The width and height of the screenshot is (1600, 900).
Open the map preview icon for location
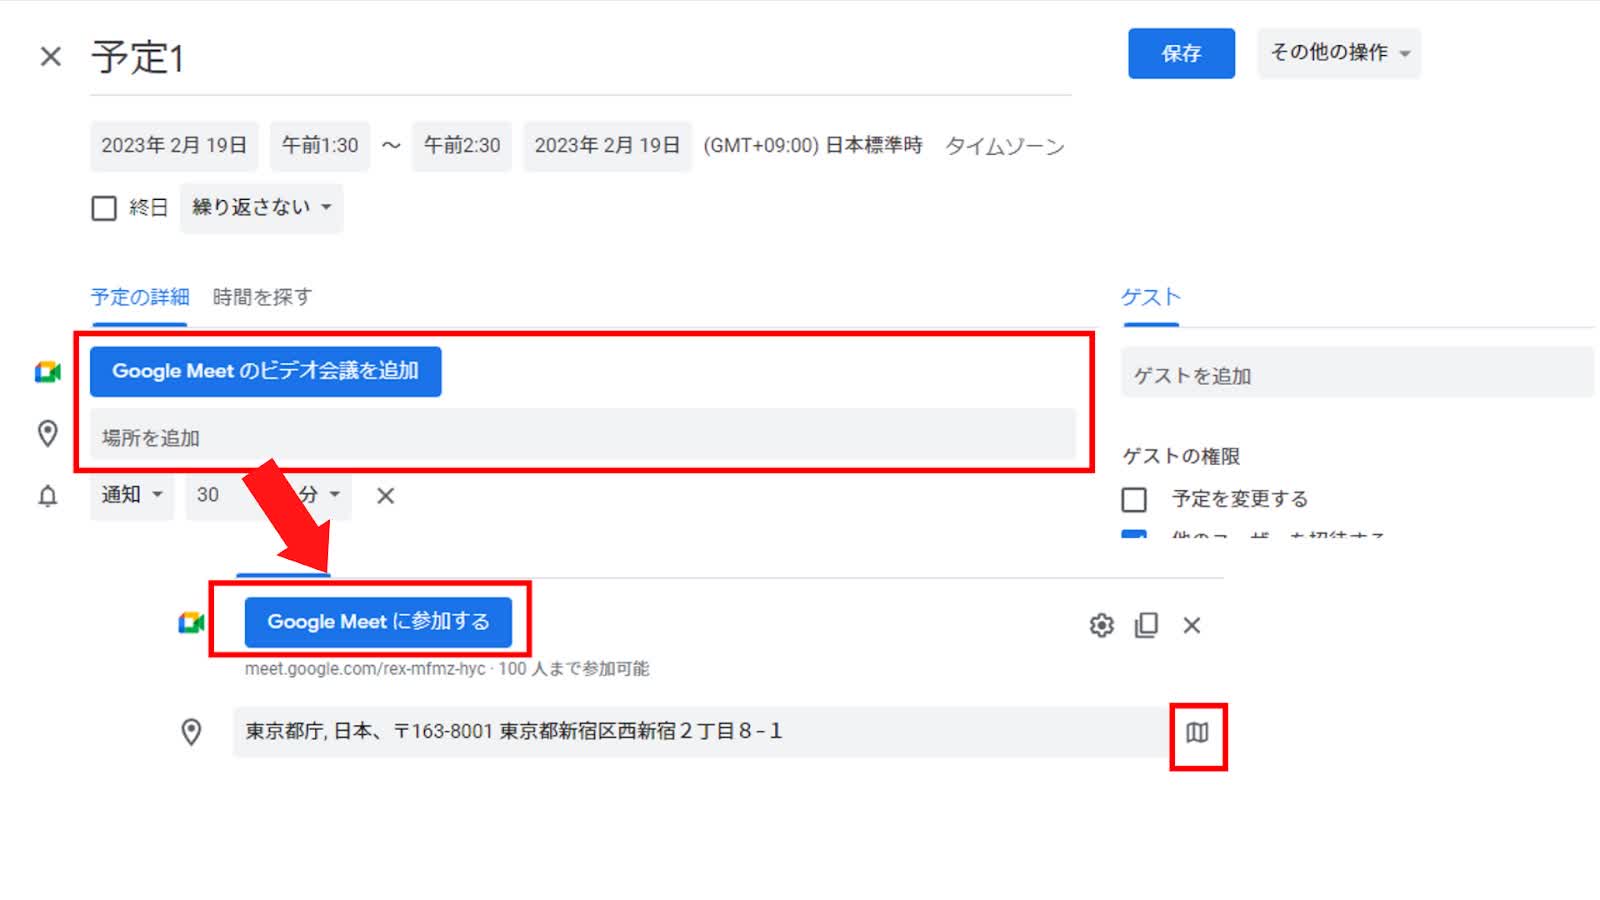(x=1197, y=733)
